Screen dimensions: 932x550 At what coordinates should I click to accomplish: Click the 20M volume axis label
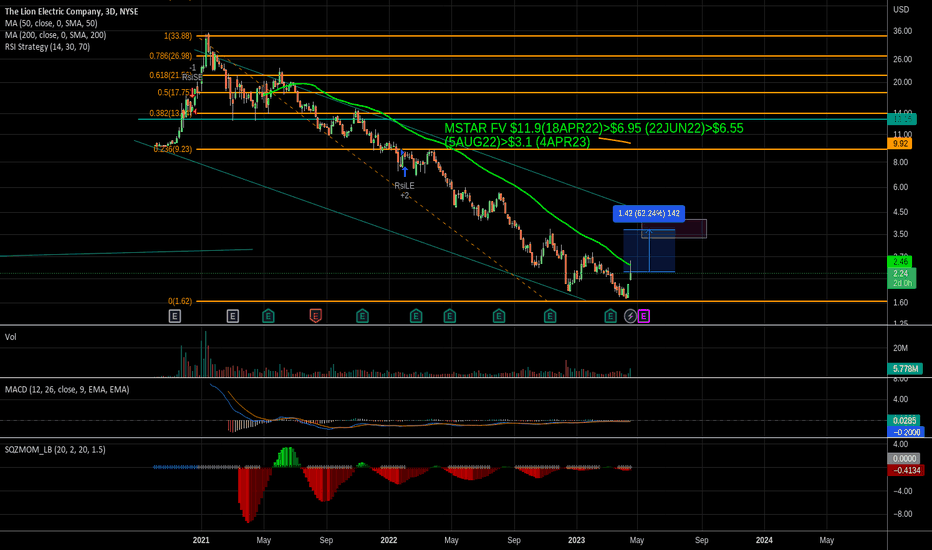[900, 348]
